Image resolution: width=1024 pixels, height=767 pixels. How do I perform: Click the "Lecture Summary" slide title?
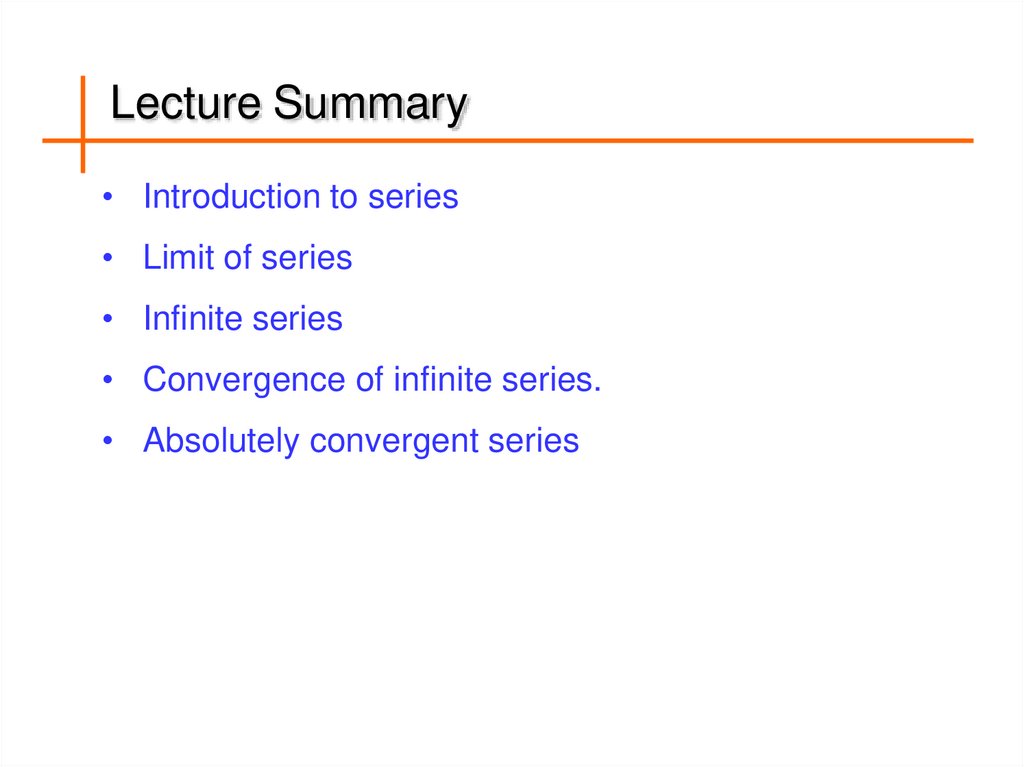[x=288, y=104]
